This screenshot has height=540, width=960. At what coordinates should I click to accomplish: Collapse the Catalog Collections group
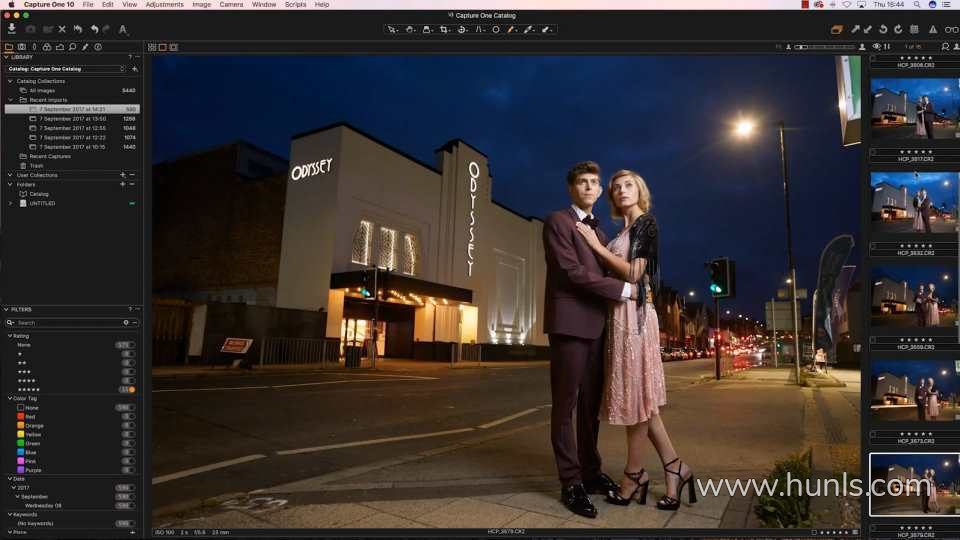(10, 81)
